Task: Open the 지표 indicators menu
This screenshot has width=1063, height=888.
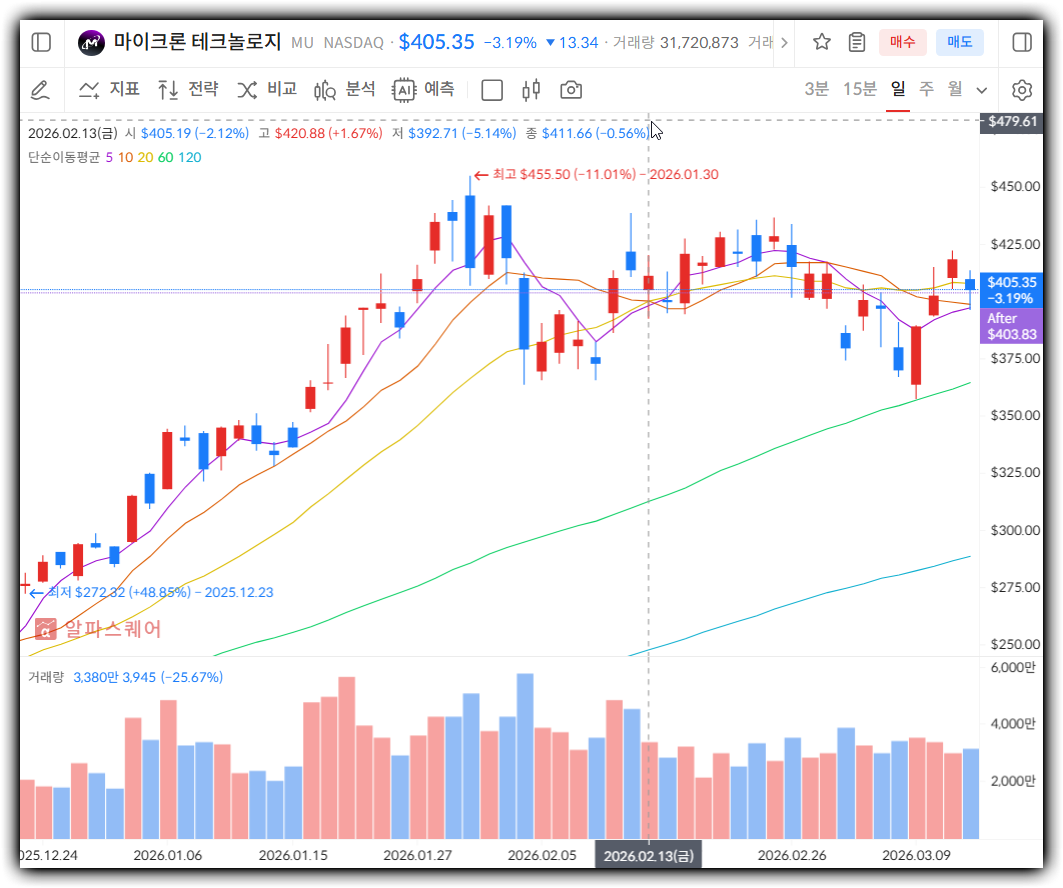Action: [109, 90]
